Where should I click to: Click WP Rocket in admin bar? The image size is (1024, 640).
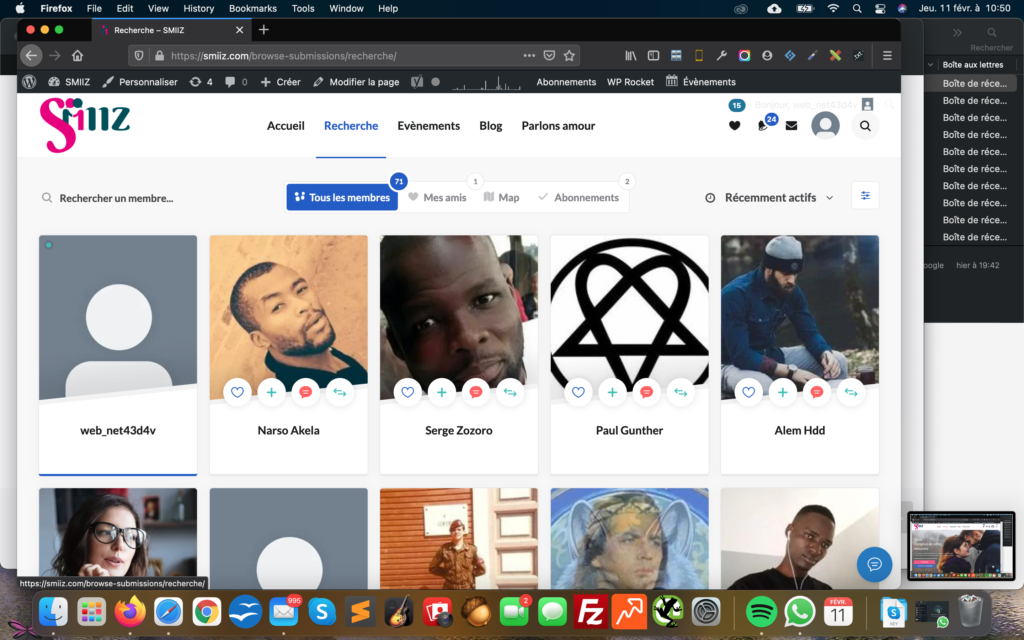coord(630,82)
